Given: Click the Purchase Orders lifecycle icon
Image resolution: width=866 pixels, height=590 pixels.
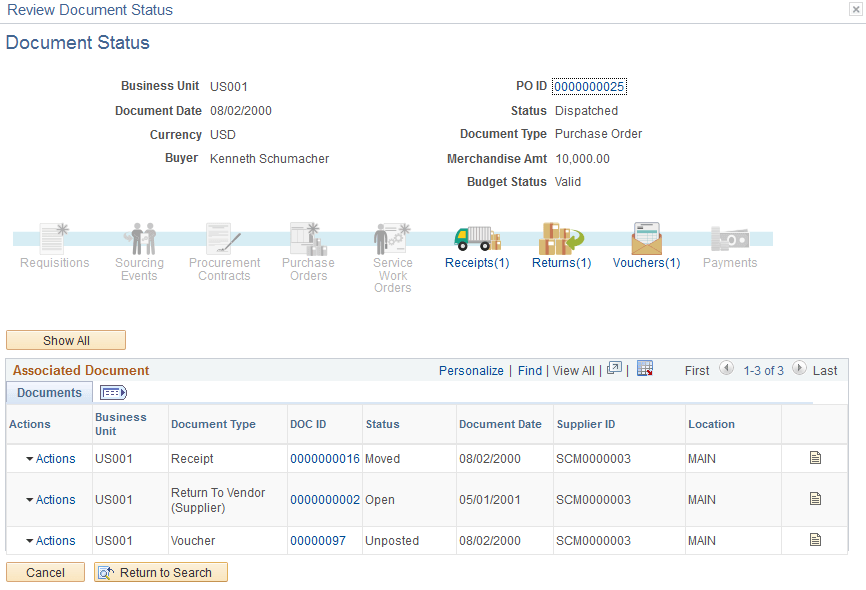Looking at the screenshot, I should click(x=307, y=240).
